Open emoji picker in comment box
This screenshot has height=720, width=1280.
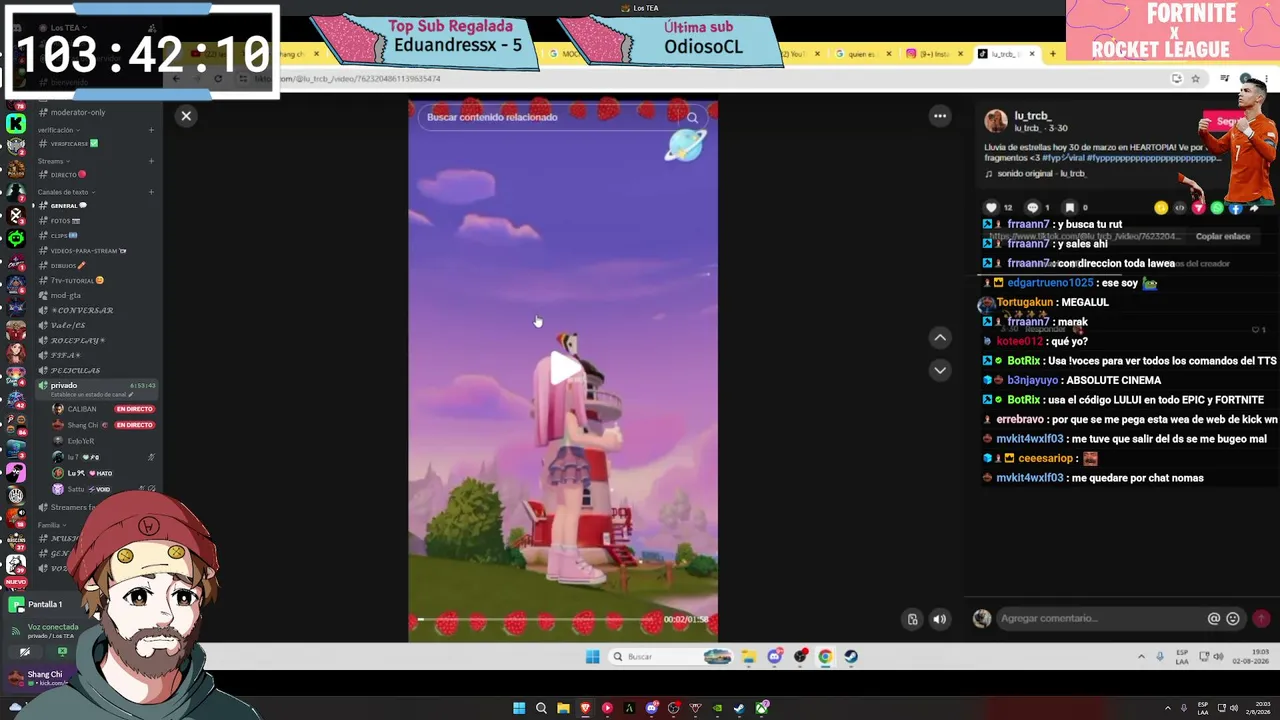[x=1233, y=619]
